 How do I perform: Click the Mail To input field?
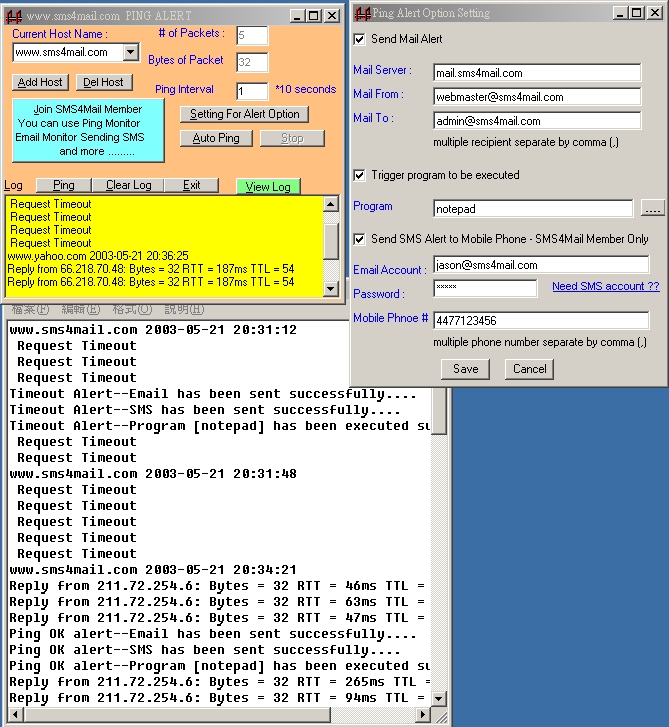pos(537,121)
